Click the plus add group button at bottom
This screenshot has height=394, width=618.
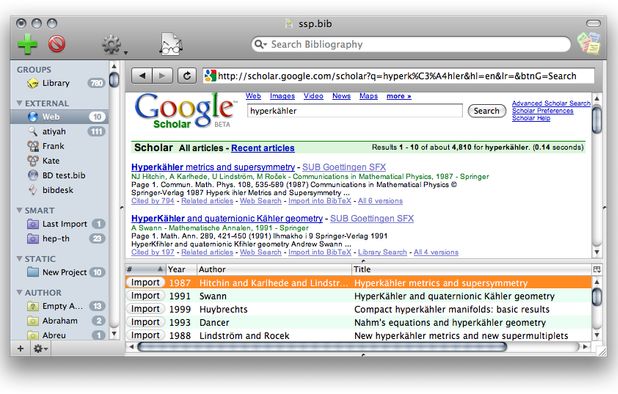click(20, 349)
